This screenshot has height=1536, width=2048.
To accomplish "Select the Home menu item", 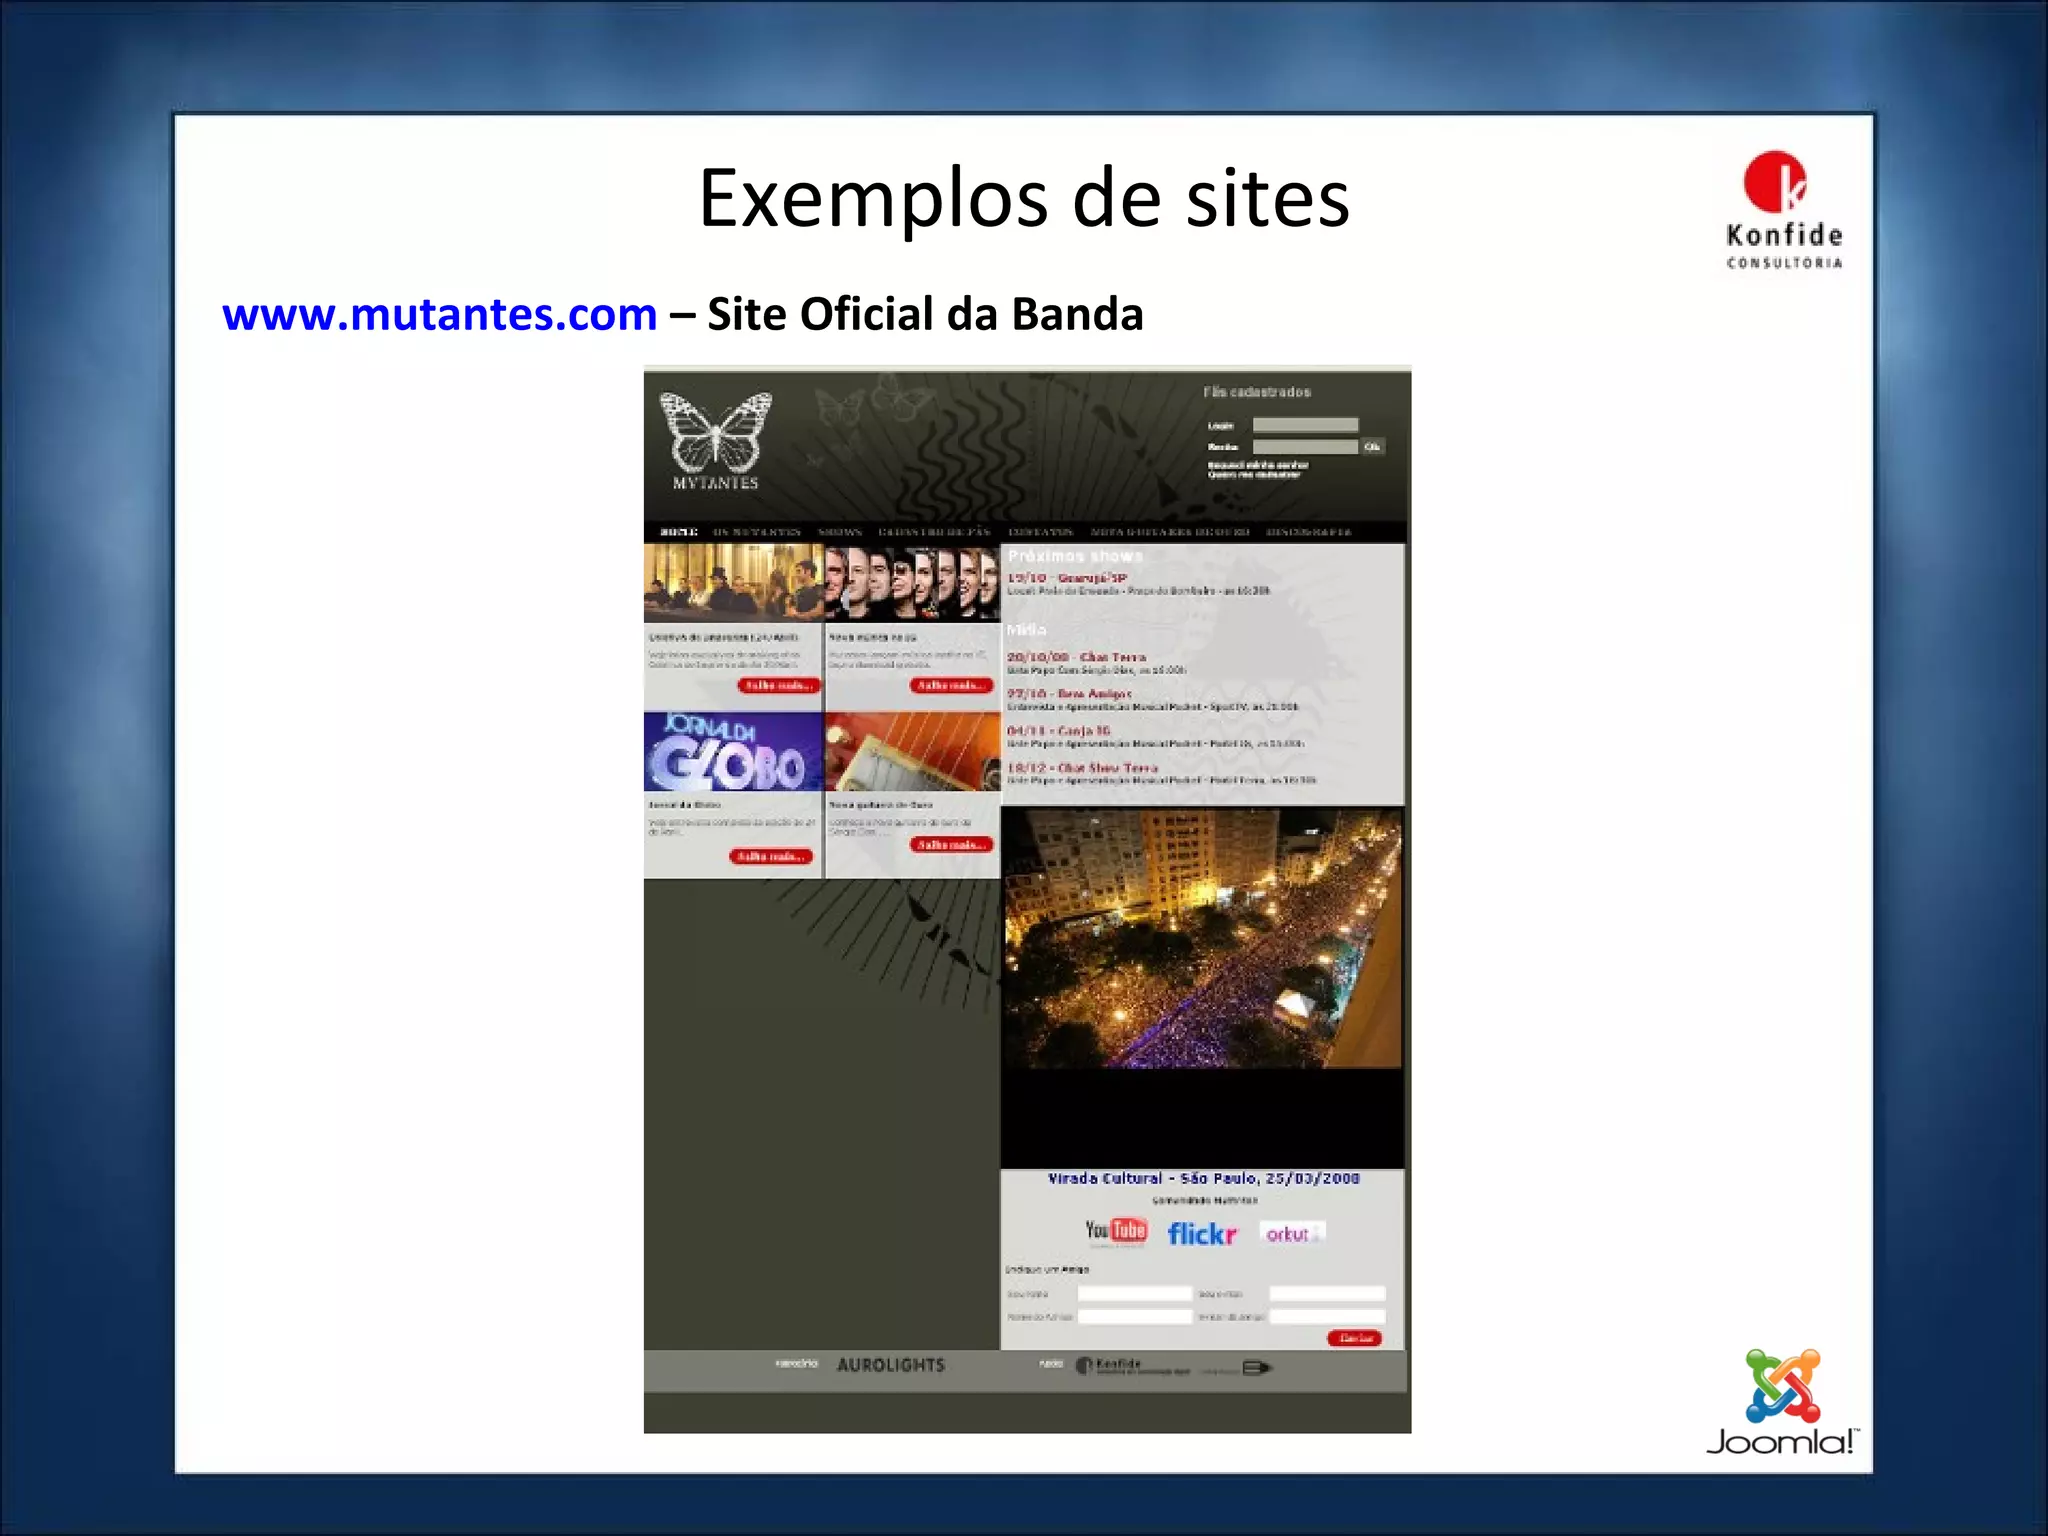I will [679, 532].
